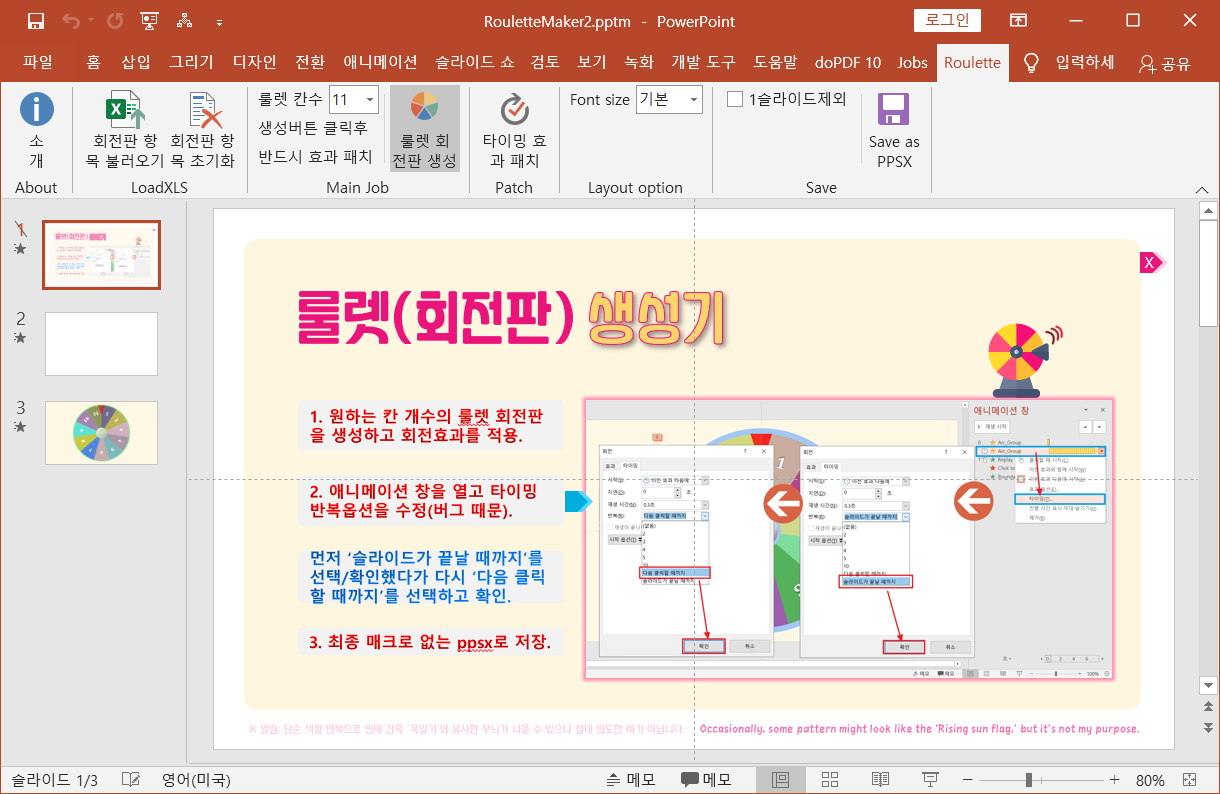Open the 슬라이드 쇼 ribbon tab

(474, 62)
